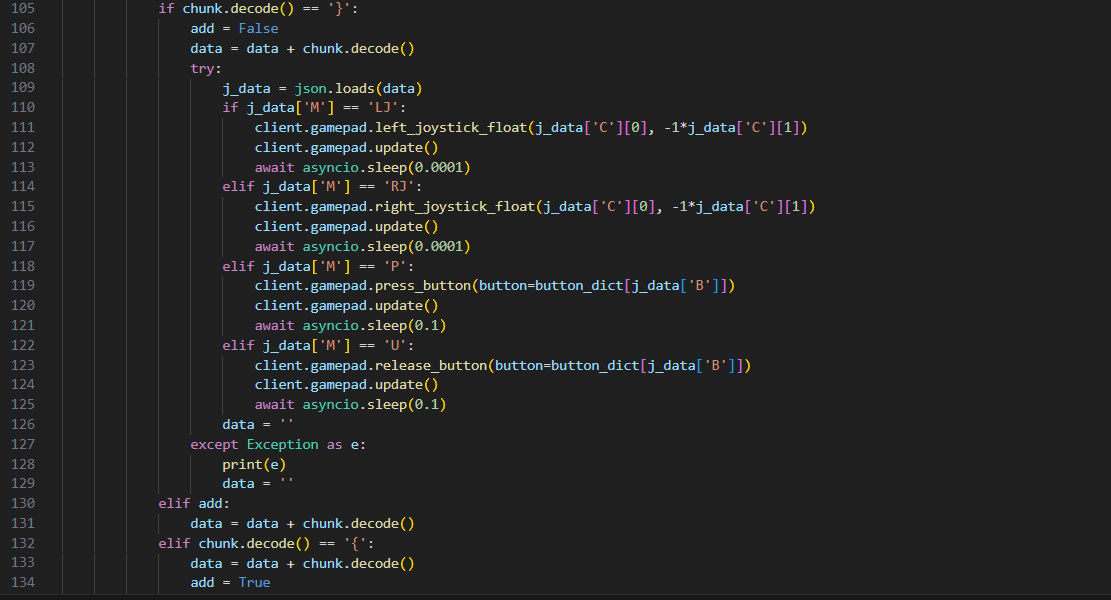Click 'True' keyword on line 134
Image resolution: width=1111 pixels, height=600 pixels.
pyautogui.click(x=254, y=583)
